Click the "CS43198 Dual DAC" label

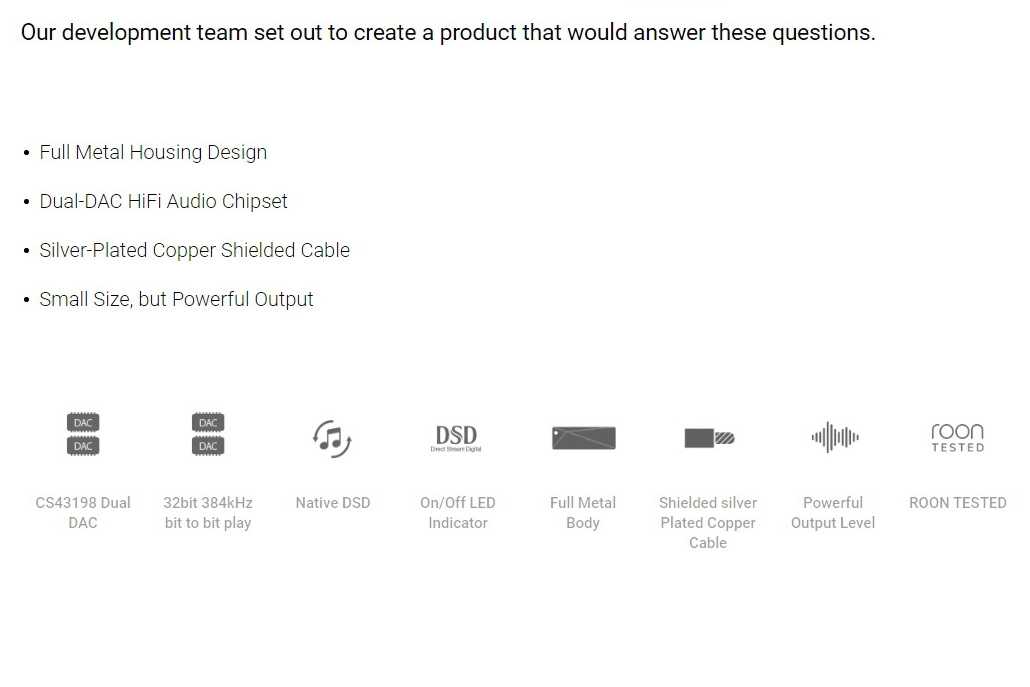point(83,512)
